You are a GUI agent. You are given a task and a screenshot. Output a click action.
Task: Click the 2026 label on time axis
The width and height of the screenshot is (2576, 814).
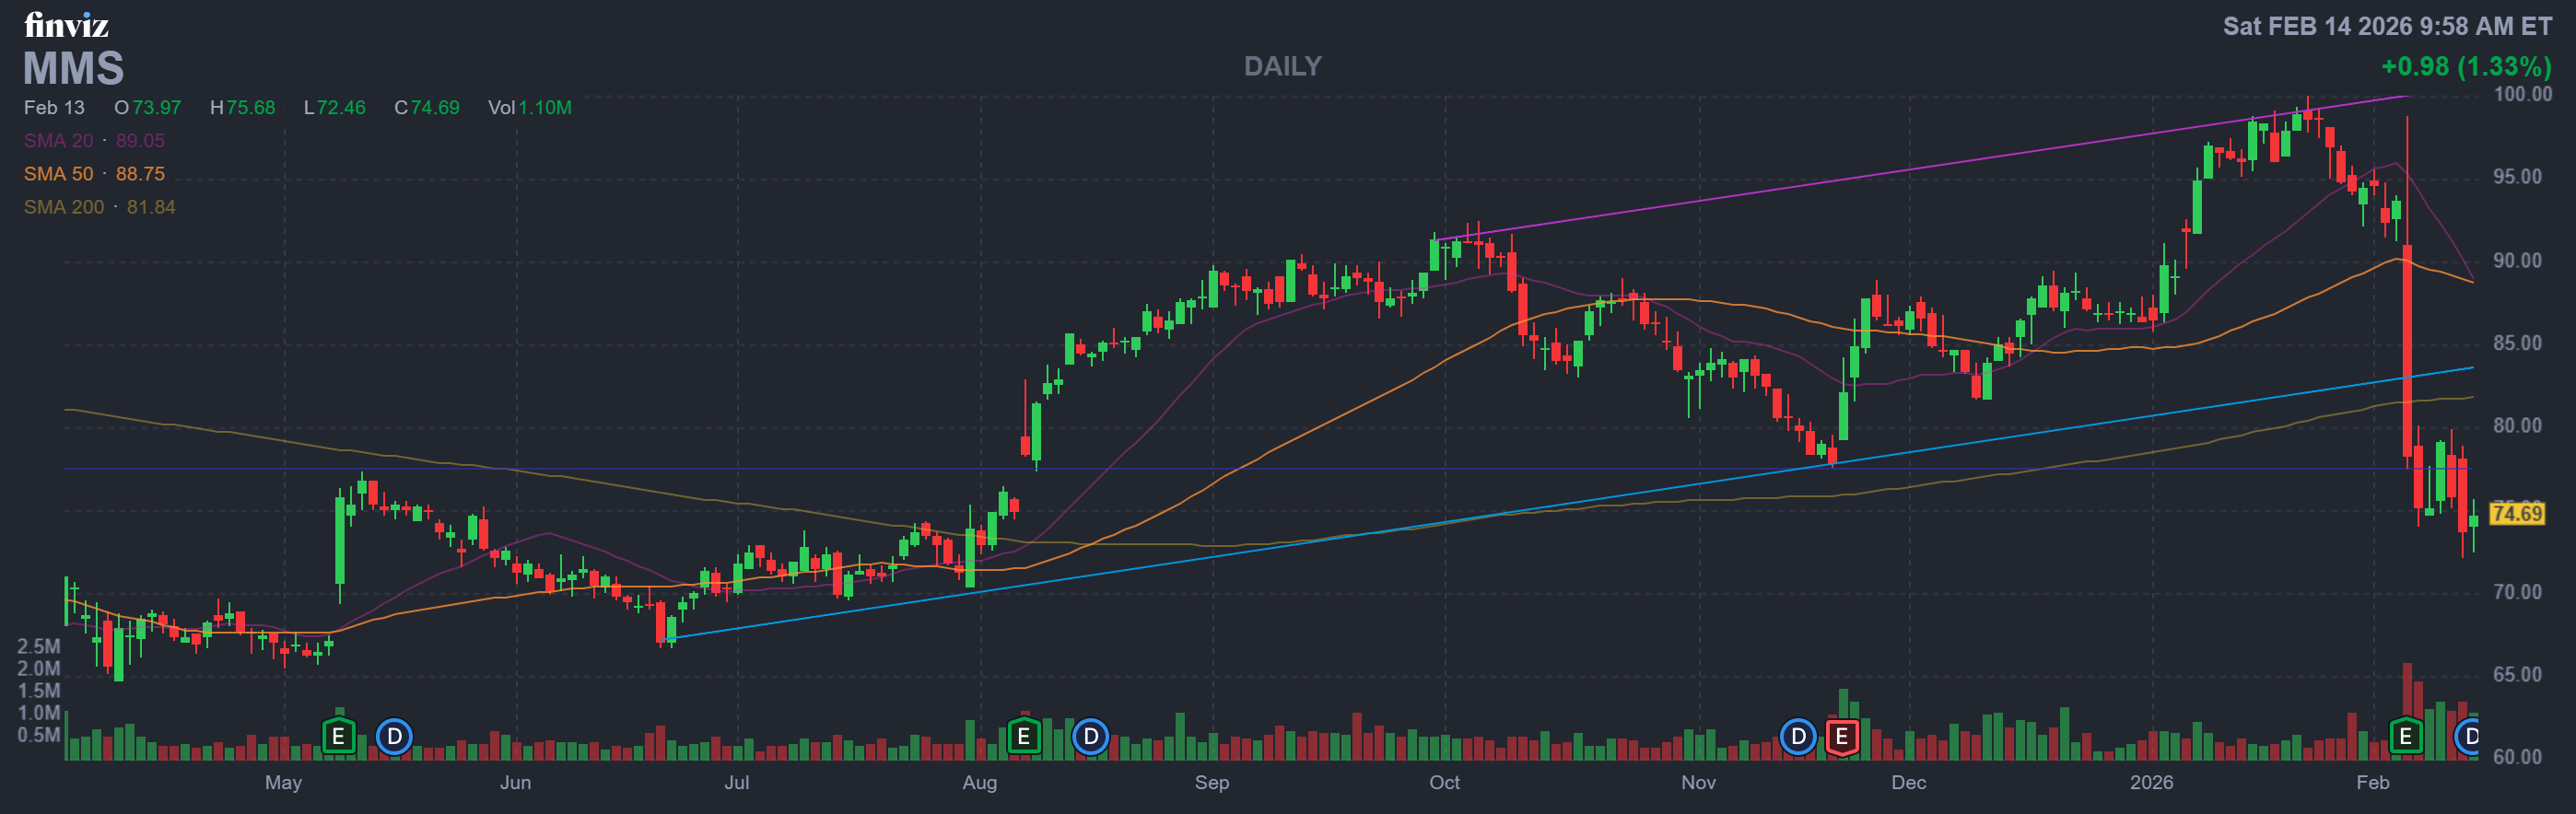click(2151, 782)
